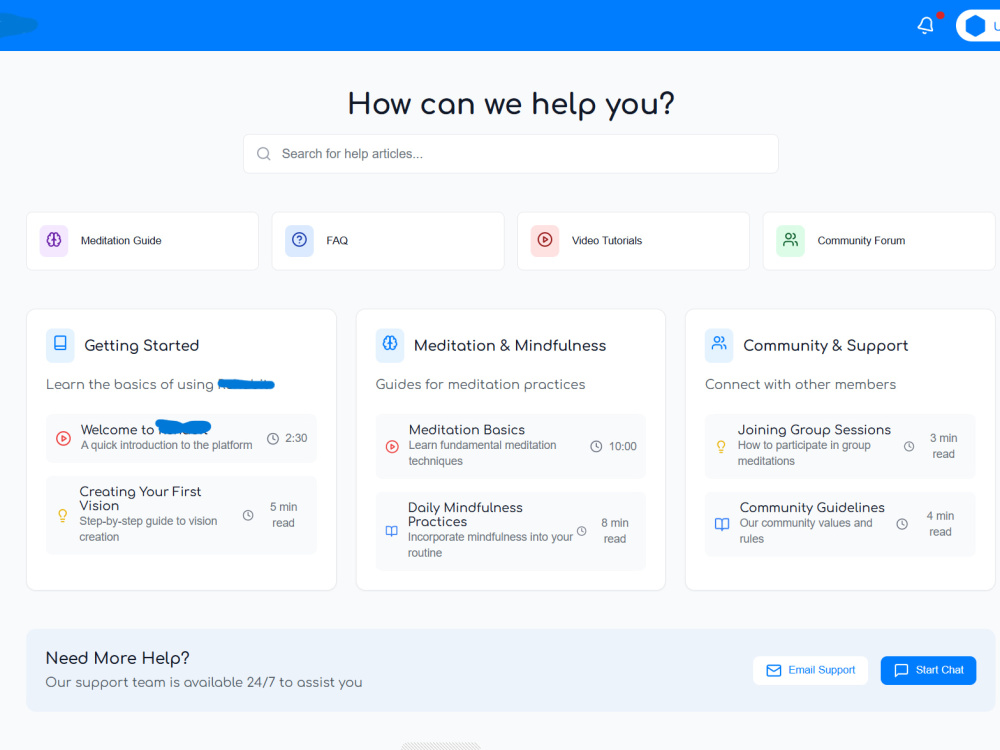The width and height of the screenshot is (1000, 750).
Task: Click clock icon beside 2:30
Action: pos(273,438)
